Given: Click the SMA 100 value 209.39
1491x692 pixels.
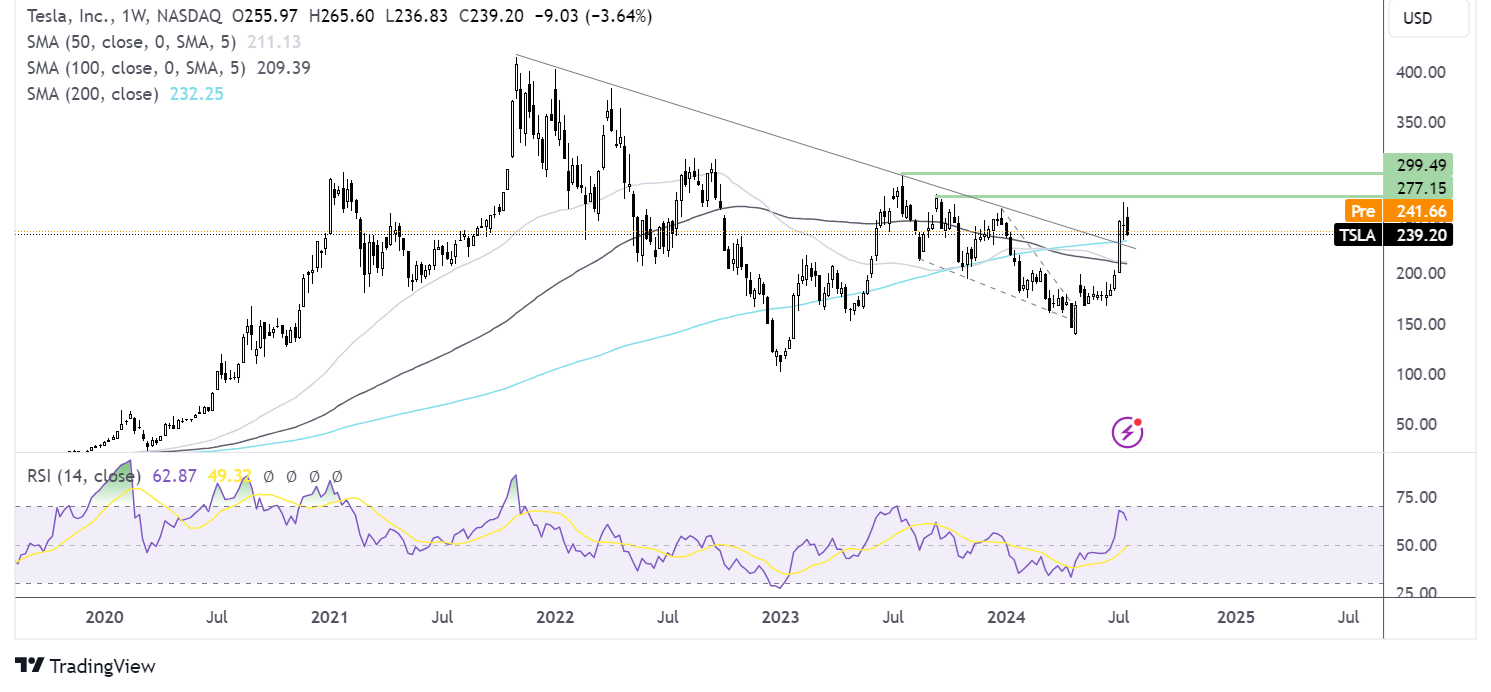Looking at the screenshot, I should [282, 68].
